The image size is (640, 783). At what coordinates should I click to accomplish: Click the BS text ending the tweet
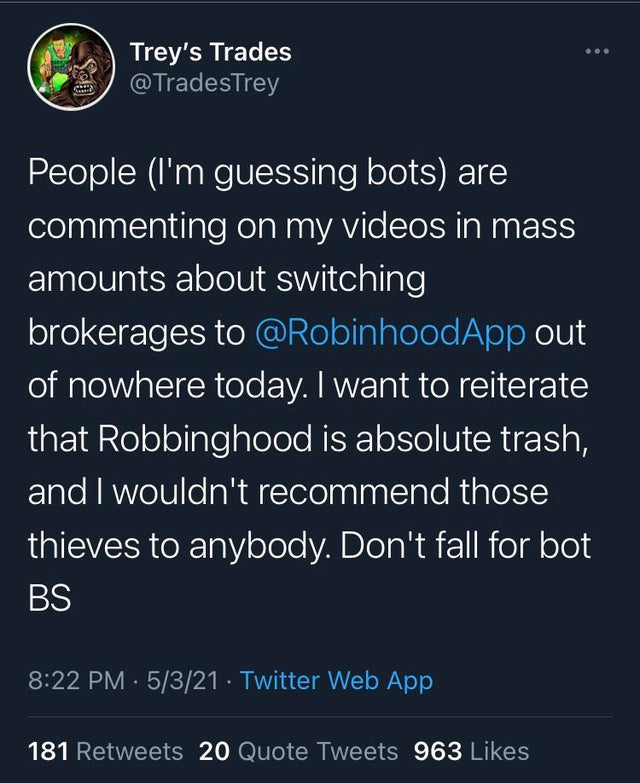(49, 598)
